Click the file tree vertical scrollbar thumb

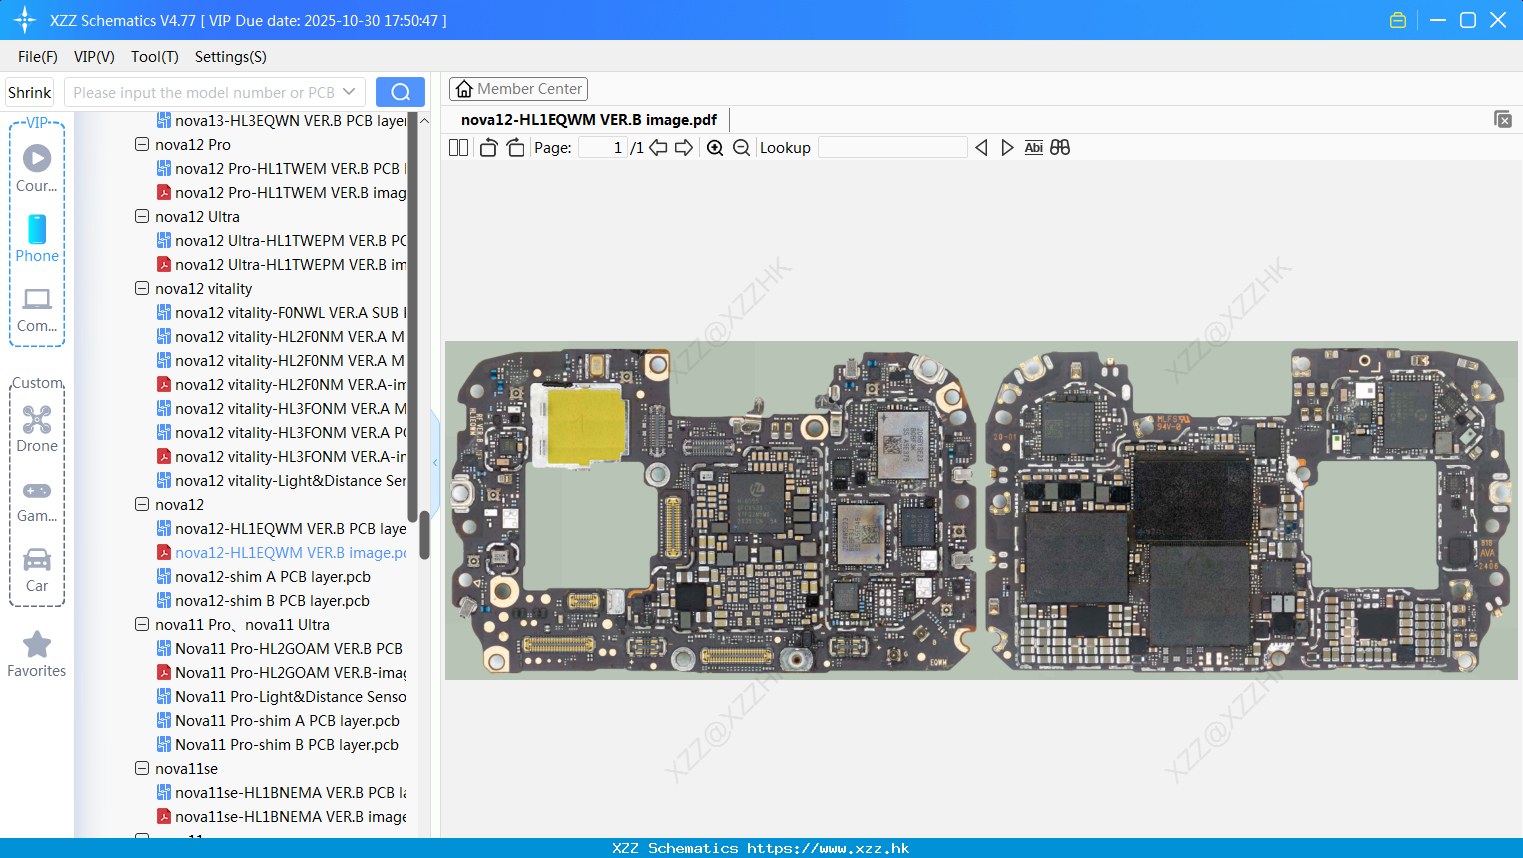(x=424, y=535)
